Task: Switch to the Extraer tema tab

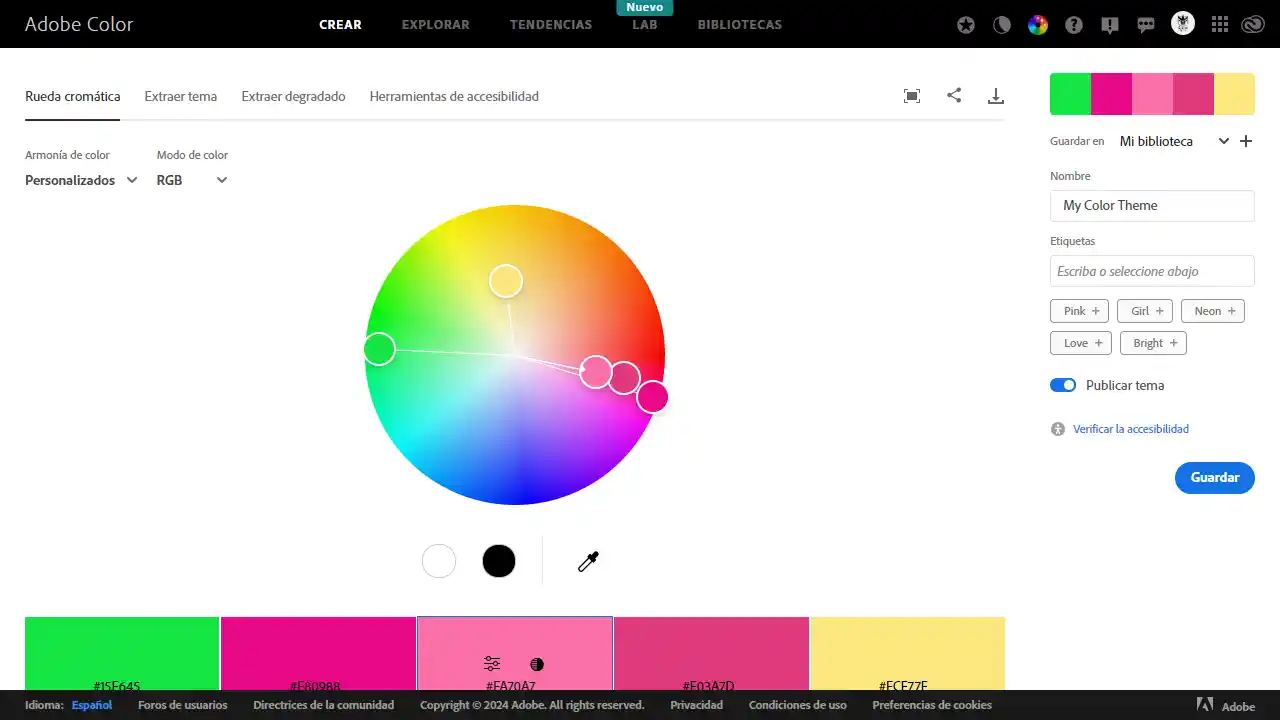Action: point(181,96)
